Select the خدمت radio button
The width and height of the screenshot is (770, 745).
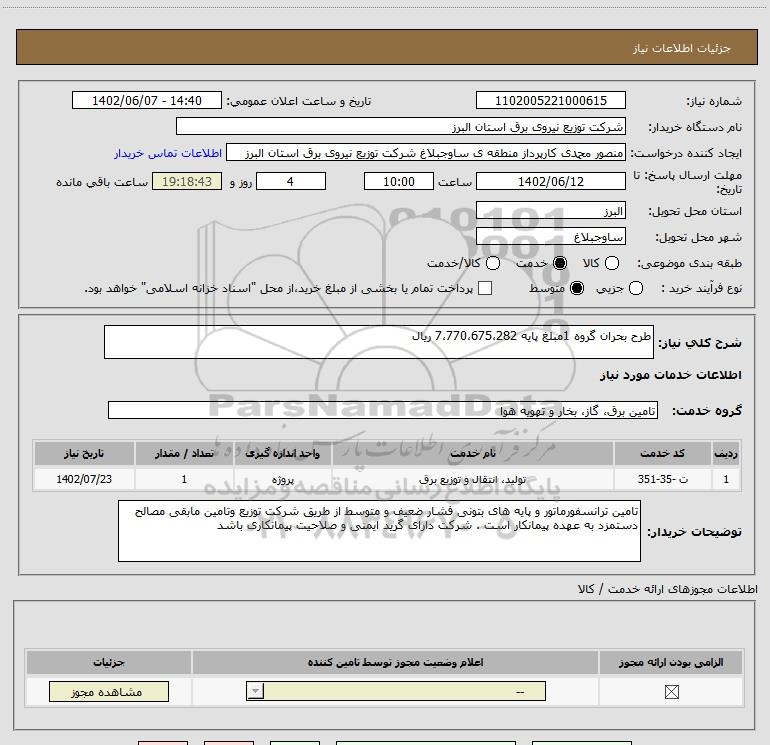coord(559,263)
